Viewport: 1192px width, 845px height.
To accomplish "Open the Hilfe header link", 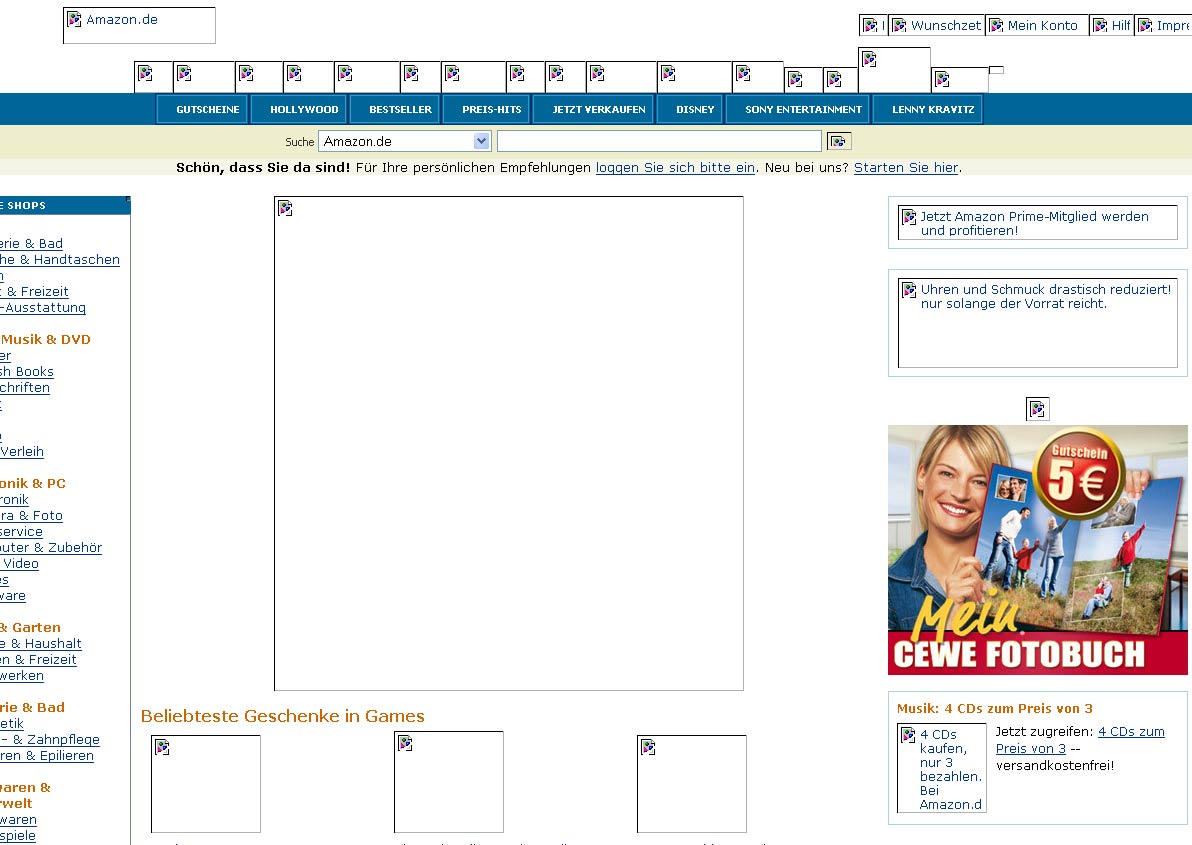I will coord(1111,26).
